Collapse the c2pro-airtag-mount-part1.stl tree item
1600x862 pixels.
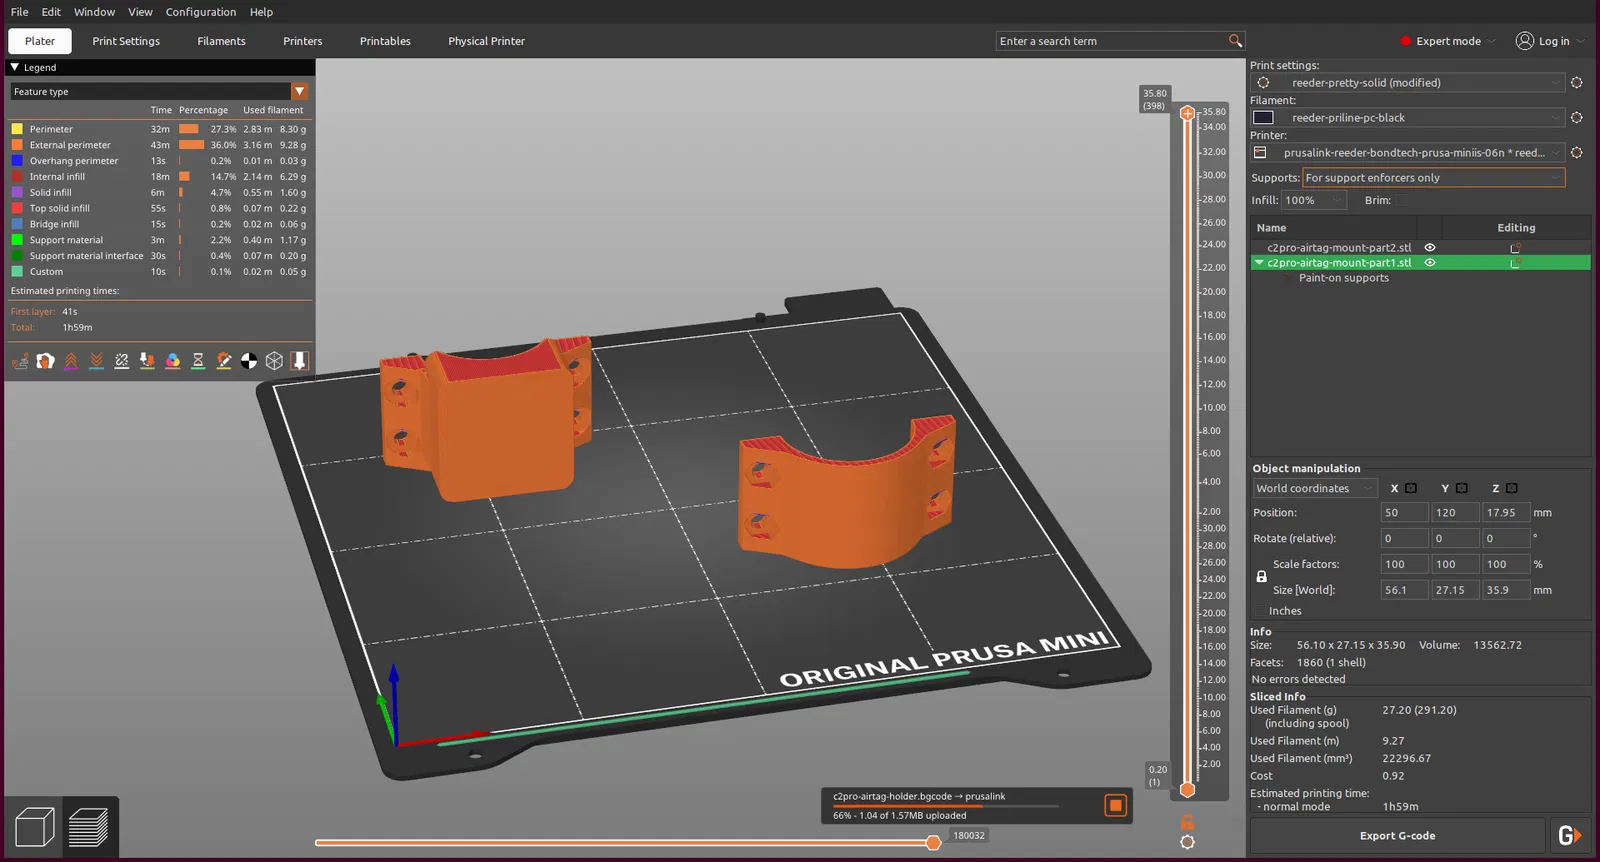tap(1259, 263)
